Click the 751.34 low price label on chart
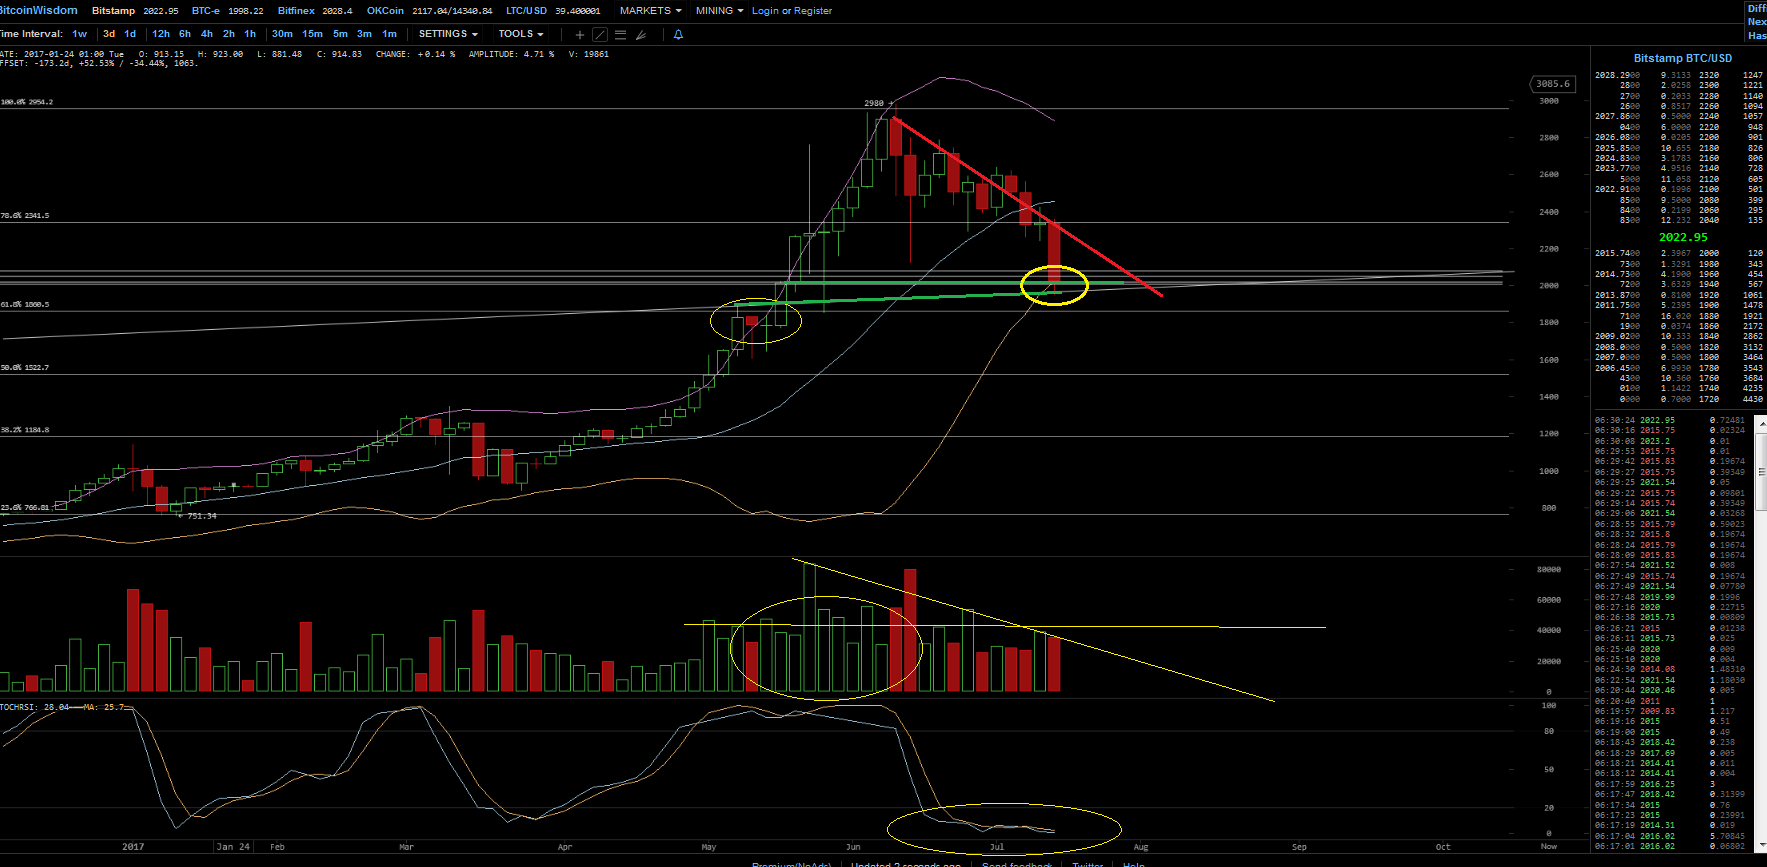Viewport: 1767px width, 867px height. coord(202,516)
